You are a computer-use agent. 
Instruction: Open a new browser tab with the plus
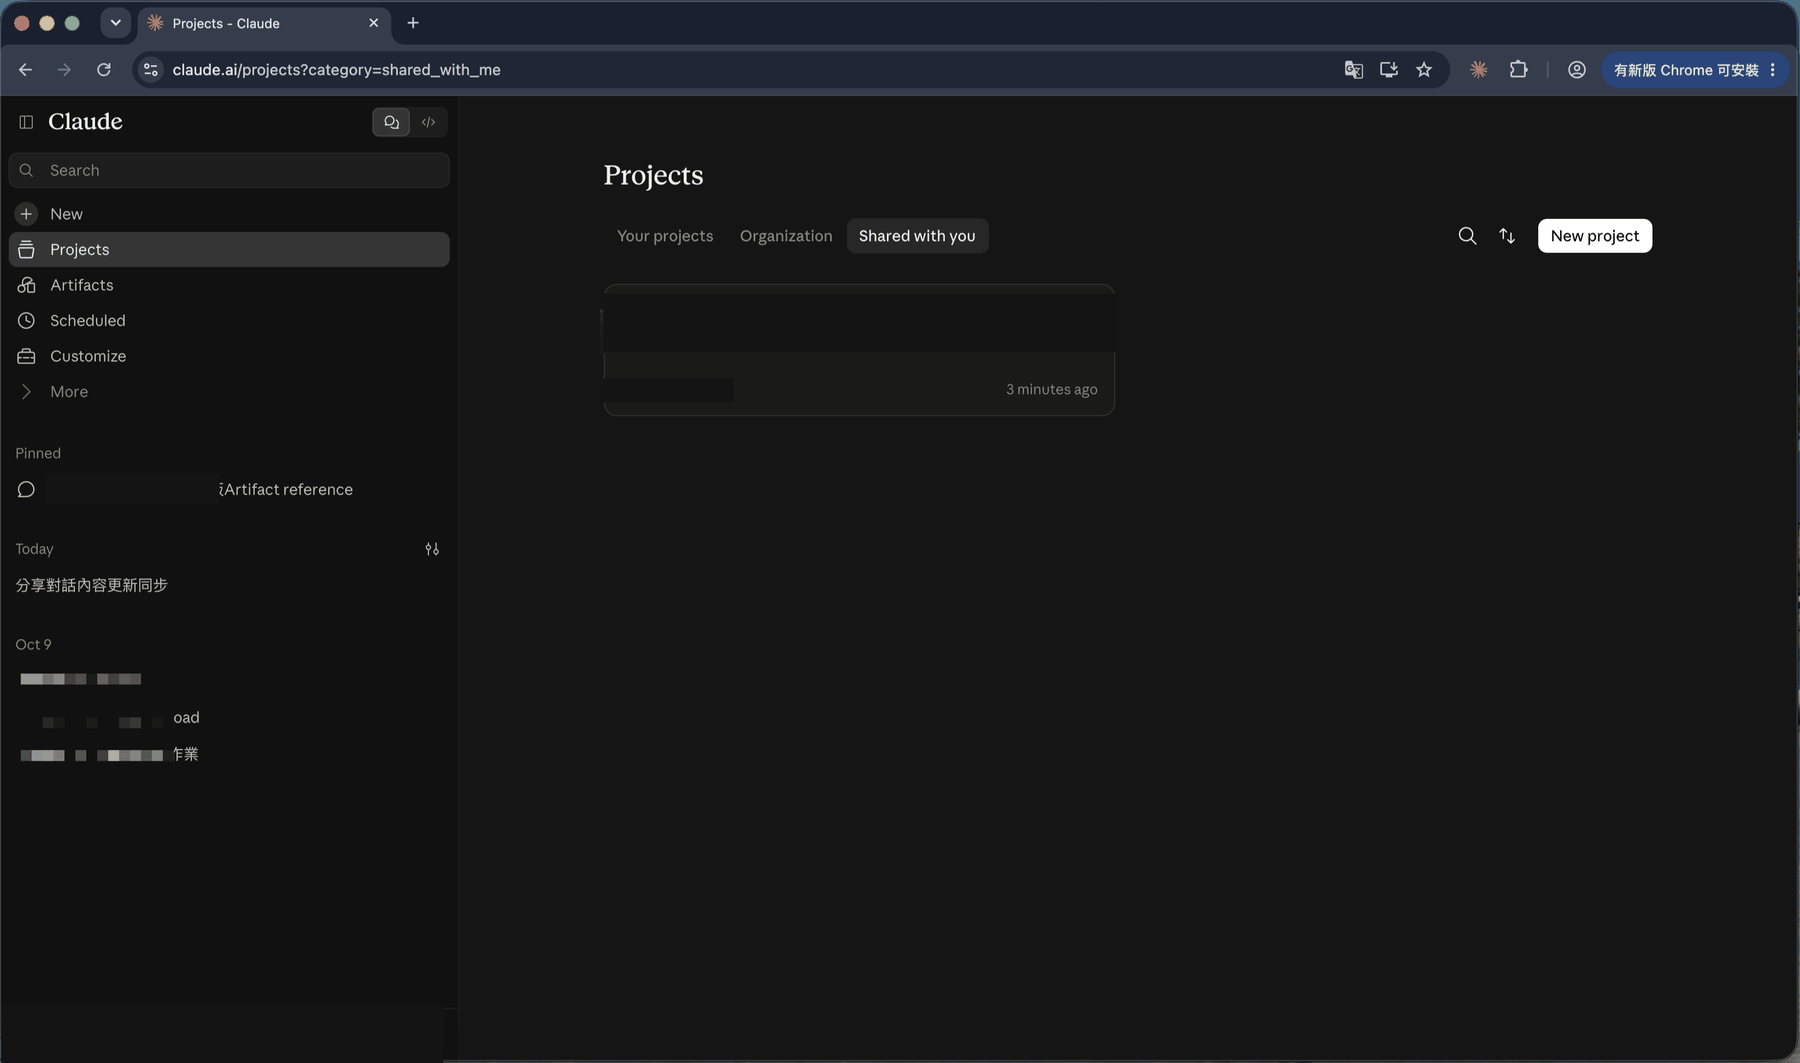[x=413, y=23]
